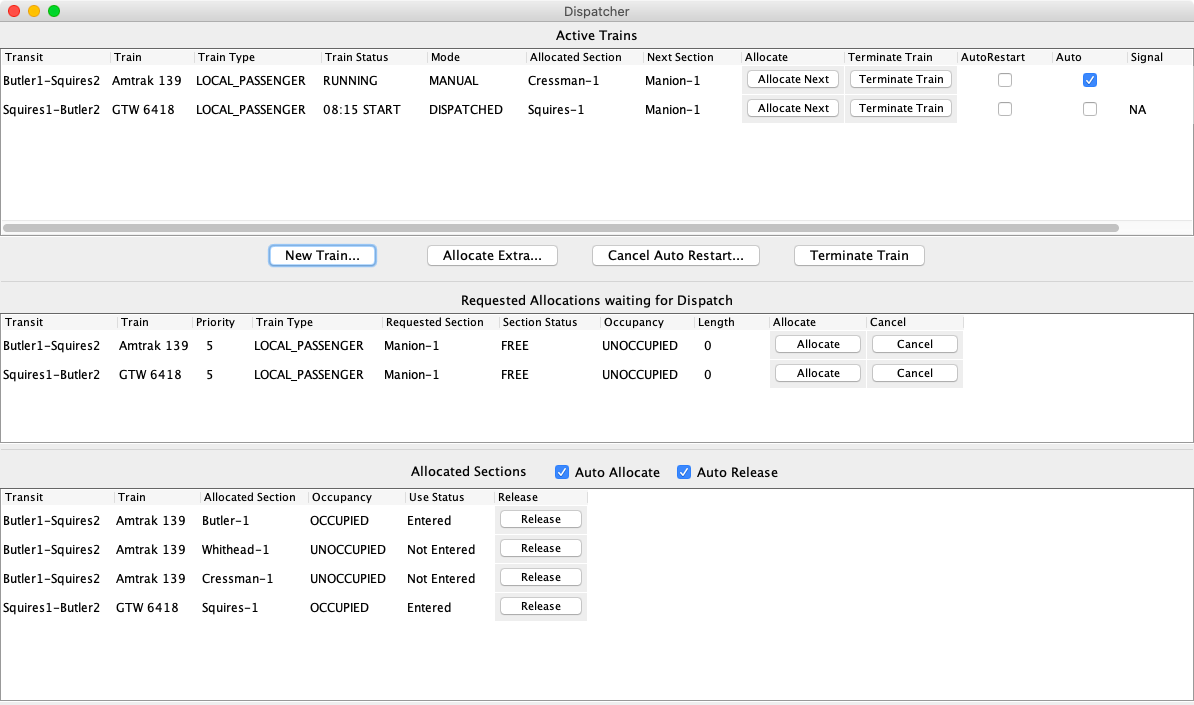Cancel the GTW 6418 allocation request

[x=914, y=373]
